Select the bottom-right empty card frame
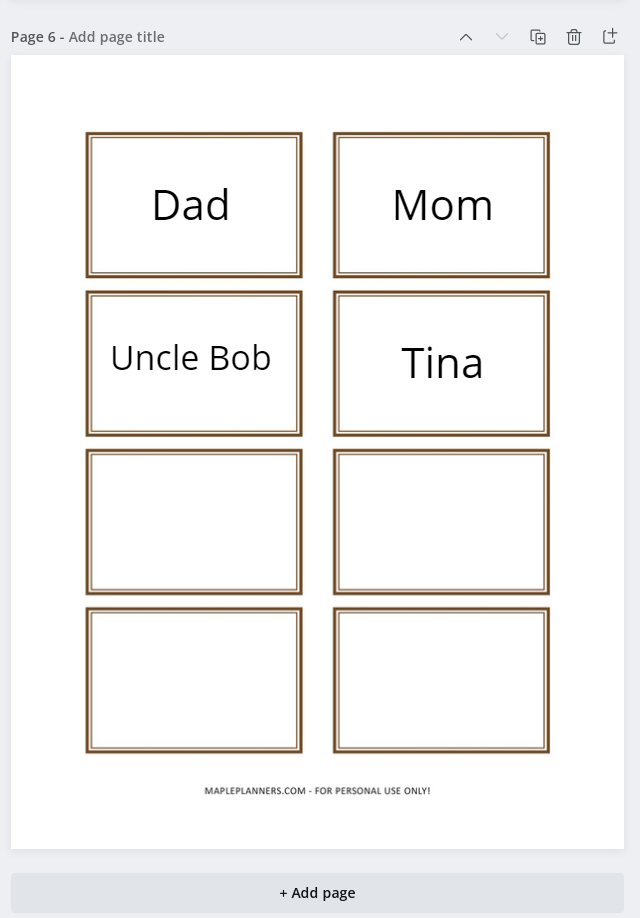 click(x=442, y=680)
